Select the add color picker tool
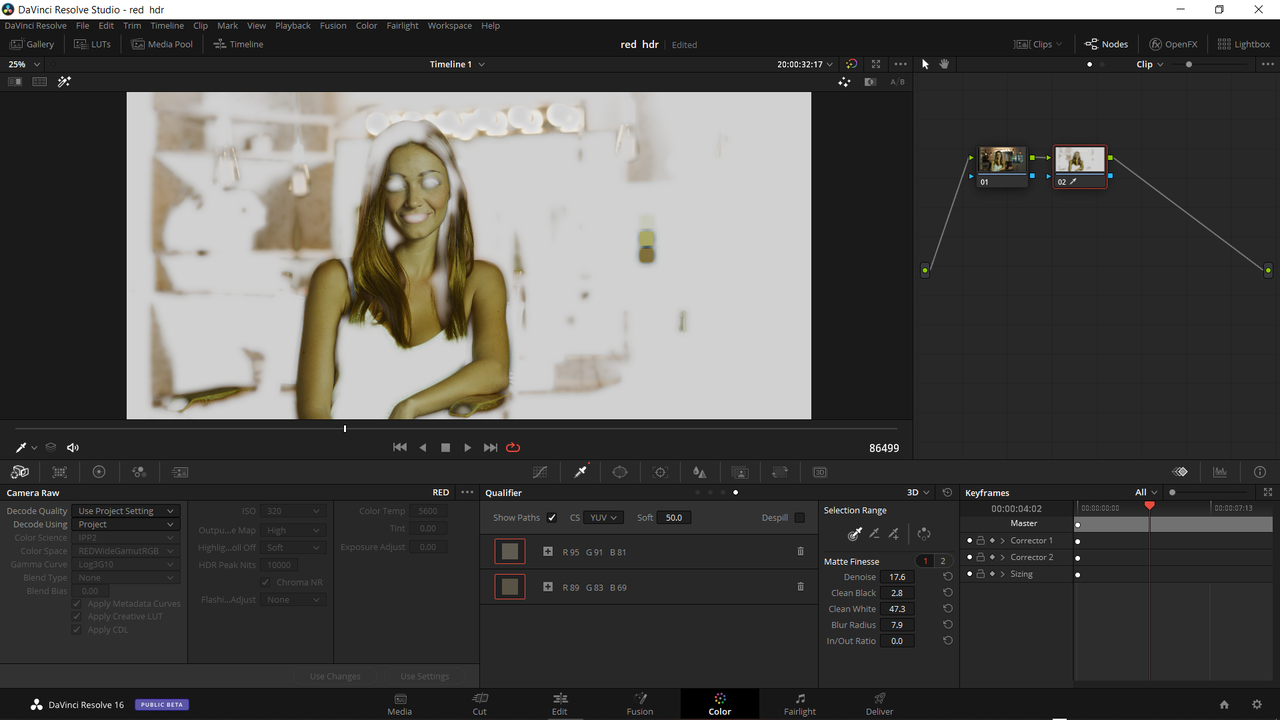This screenshot has height=720, width=1280. (894, 534)
